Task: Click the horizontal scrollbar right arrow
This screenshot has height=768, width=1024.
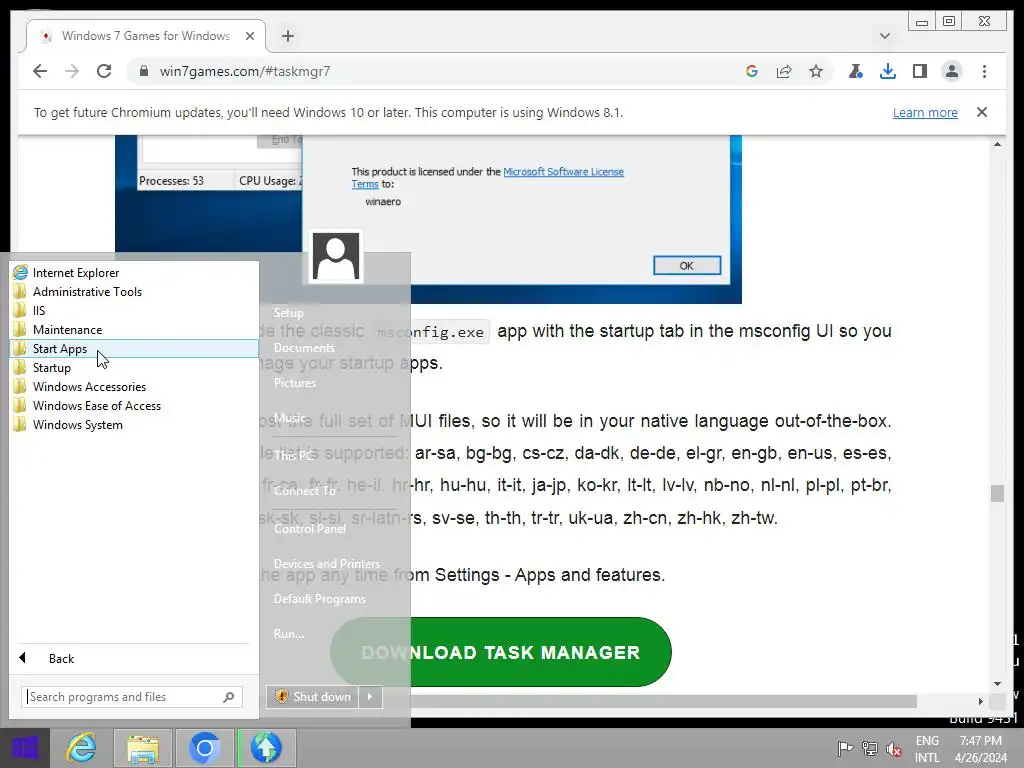Action: (x=980, y=701)
